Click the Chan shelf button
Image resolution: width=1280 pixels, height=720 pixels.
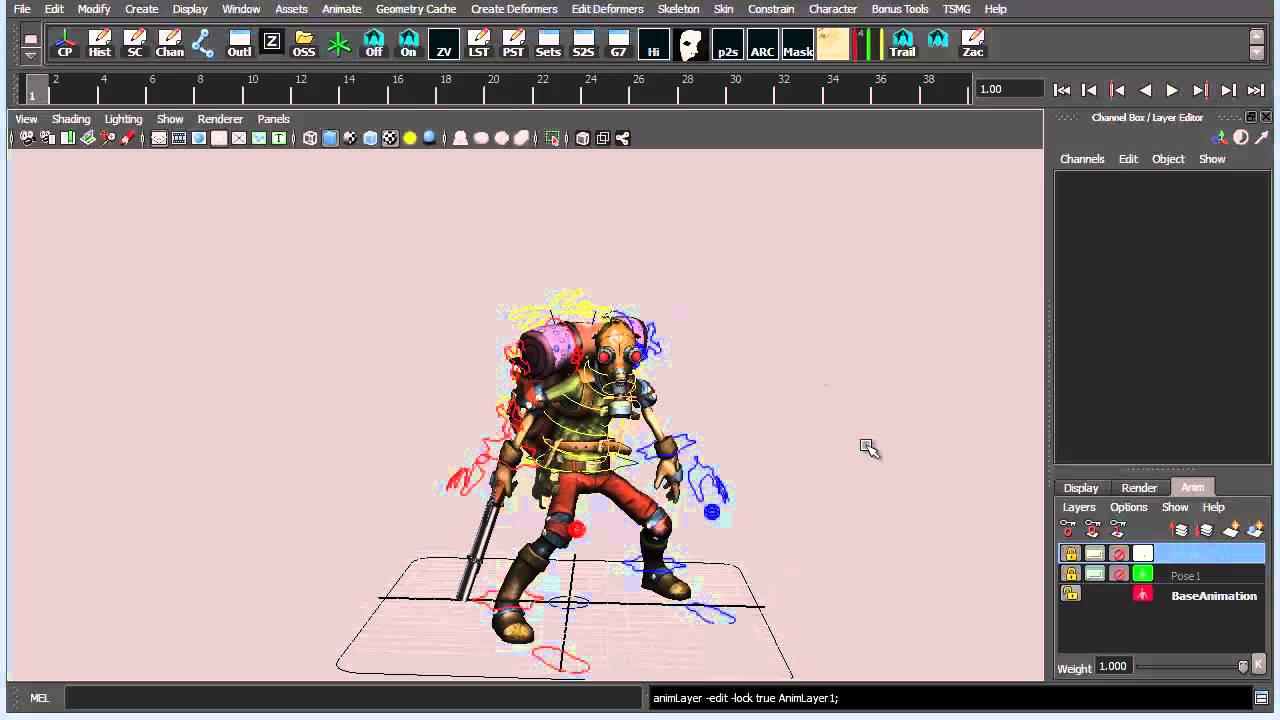pyautogui.click(x=169, y=44)
